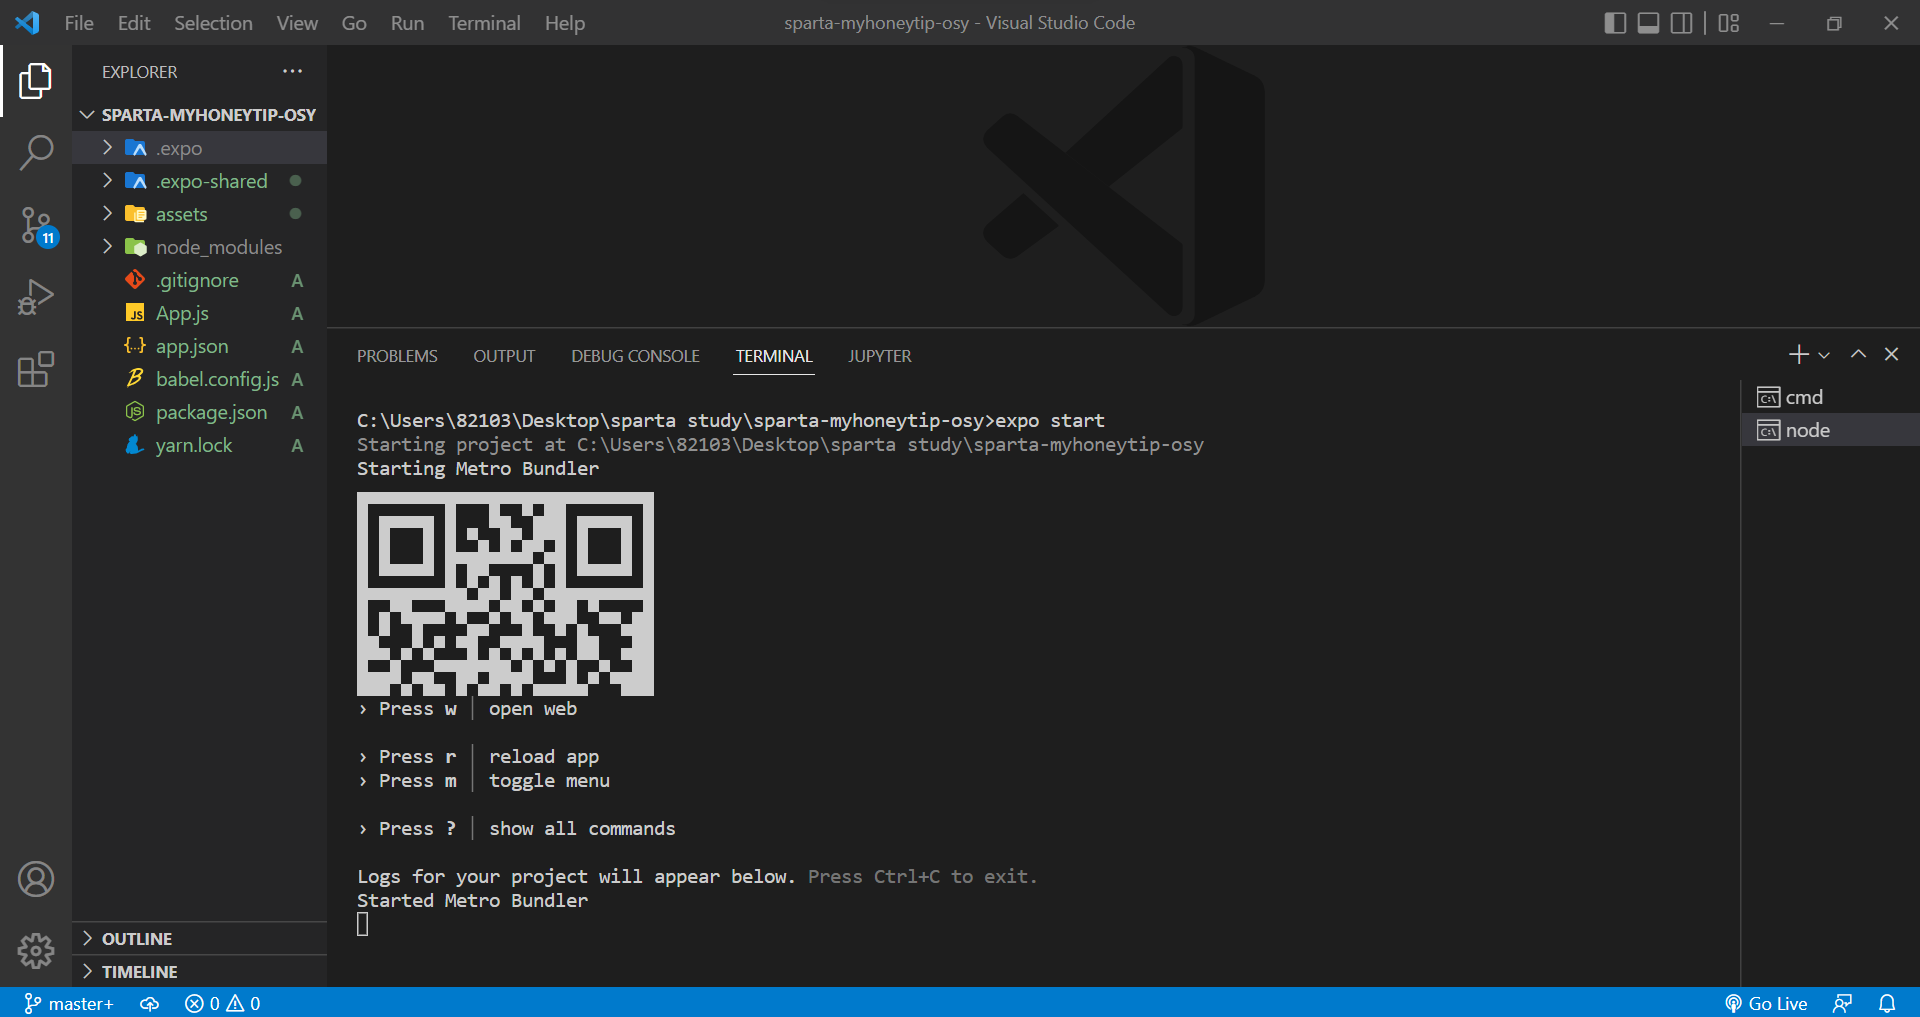Viewport: 1920px width, 1017px height.
Task: Open the Extensions view
Action: pos(36,370)
